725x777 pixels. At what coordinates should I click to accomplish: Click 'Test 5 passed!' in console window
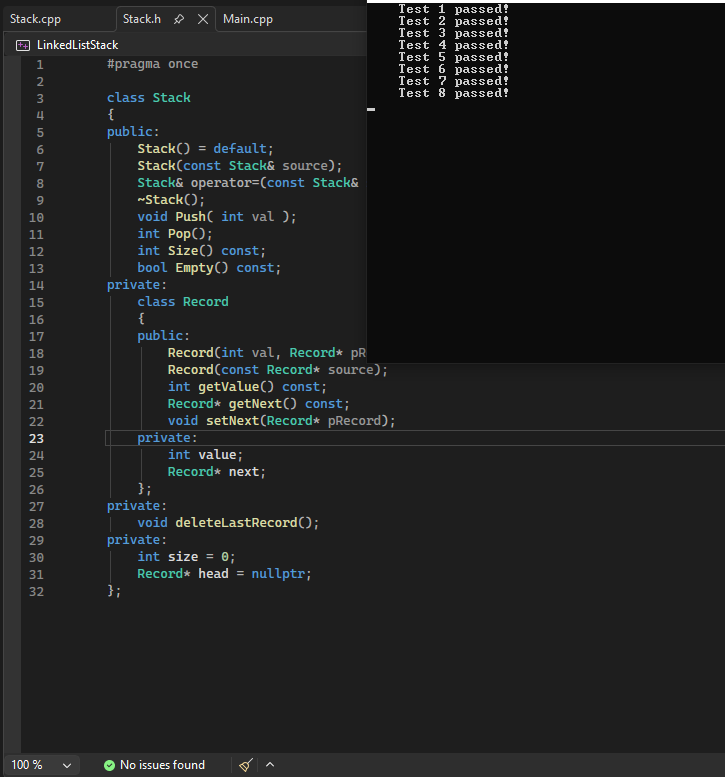(x=453, y=57)
